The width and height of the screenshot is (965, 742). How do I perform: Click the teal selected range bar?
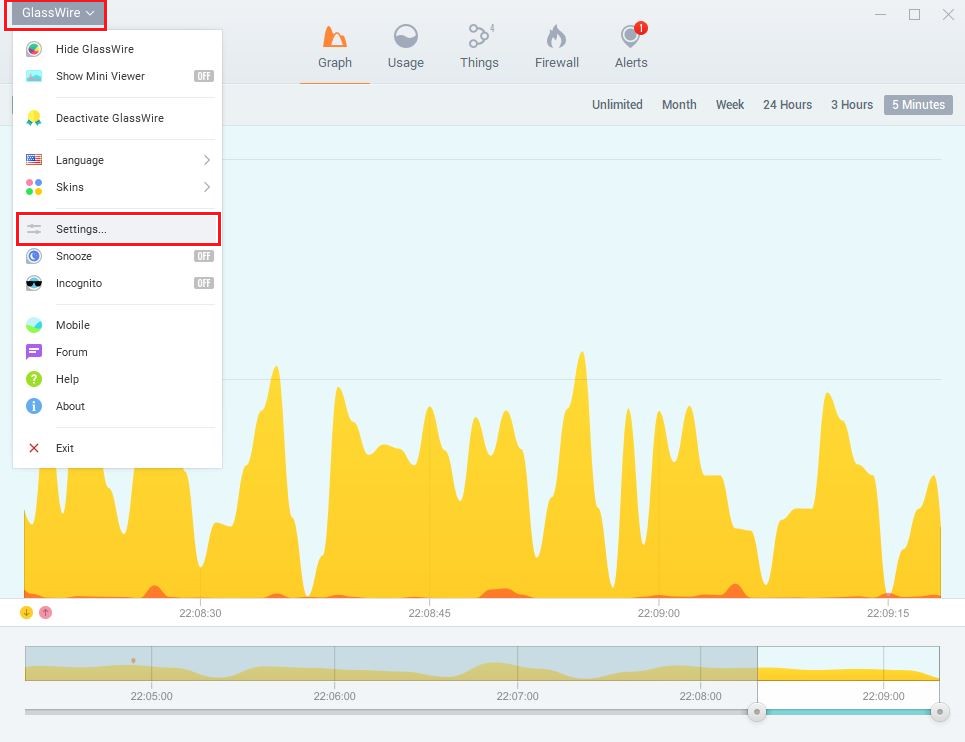coord(848,712)
